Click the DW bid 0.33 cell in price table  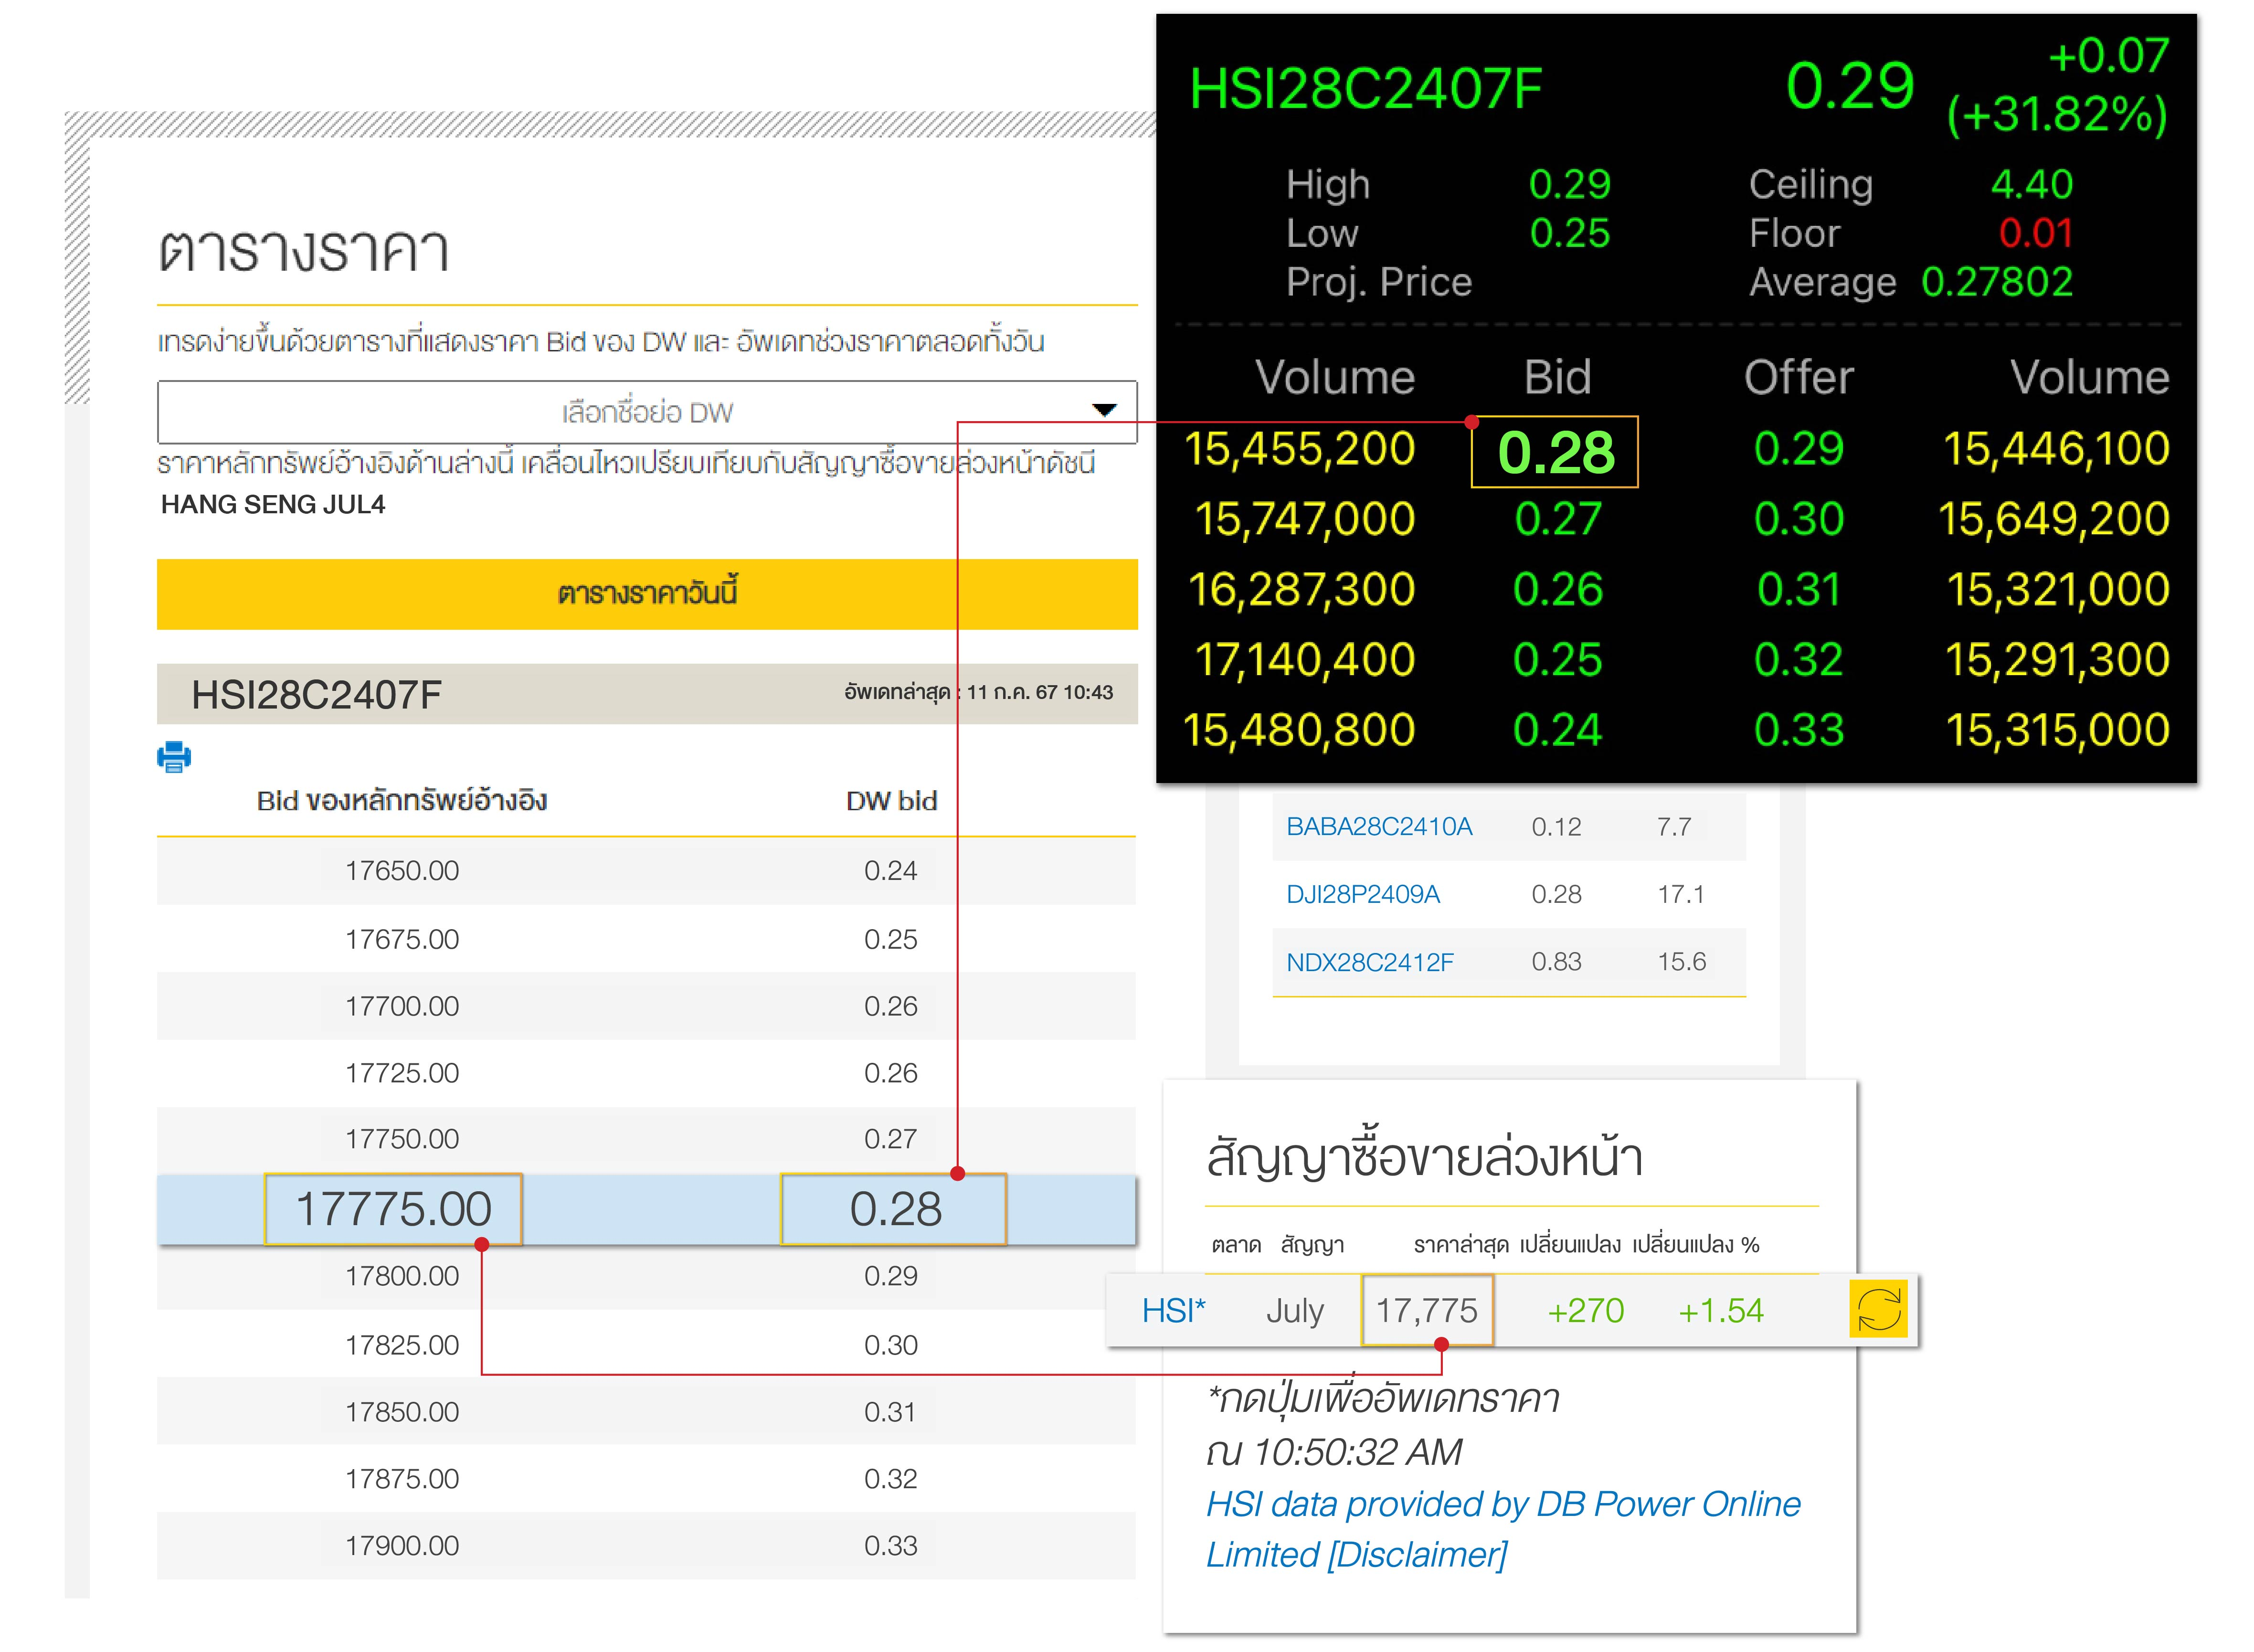[890, 1546]
